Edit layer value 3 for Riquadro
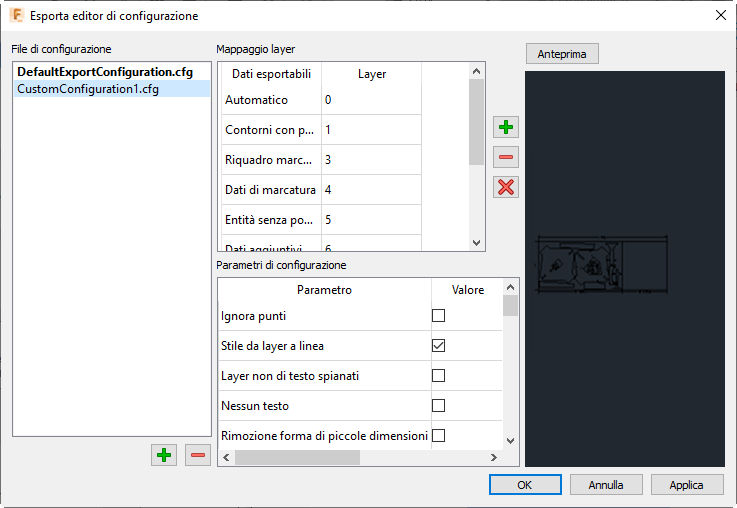Screen dimensions: 737x508 click(x=371, y=160)
